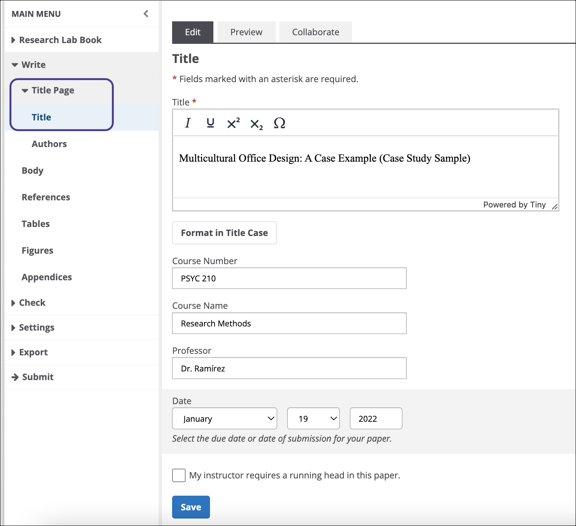Select the superscript tool
Image resolution: width=576 pixels, height=526 pixels.
coord(233,123)
